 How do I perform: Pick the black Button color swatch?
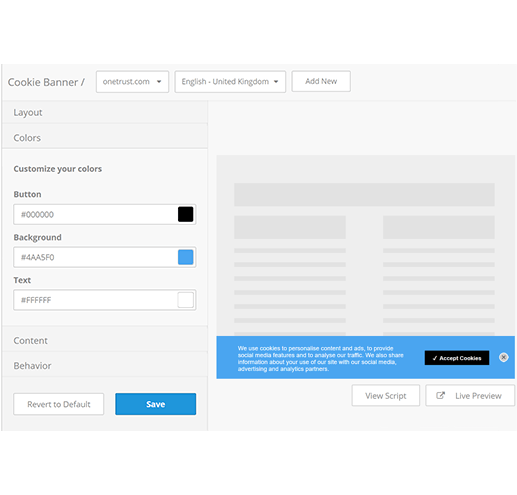point(186,214)
